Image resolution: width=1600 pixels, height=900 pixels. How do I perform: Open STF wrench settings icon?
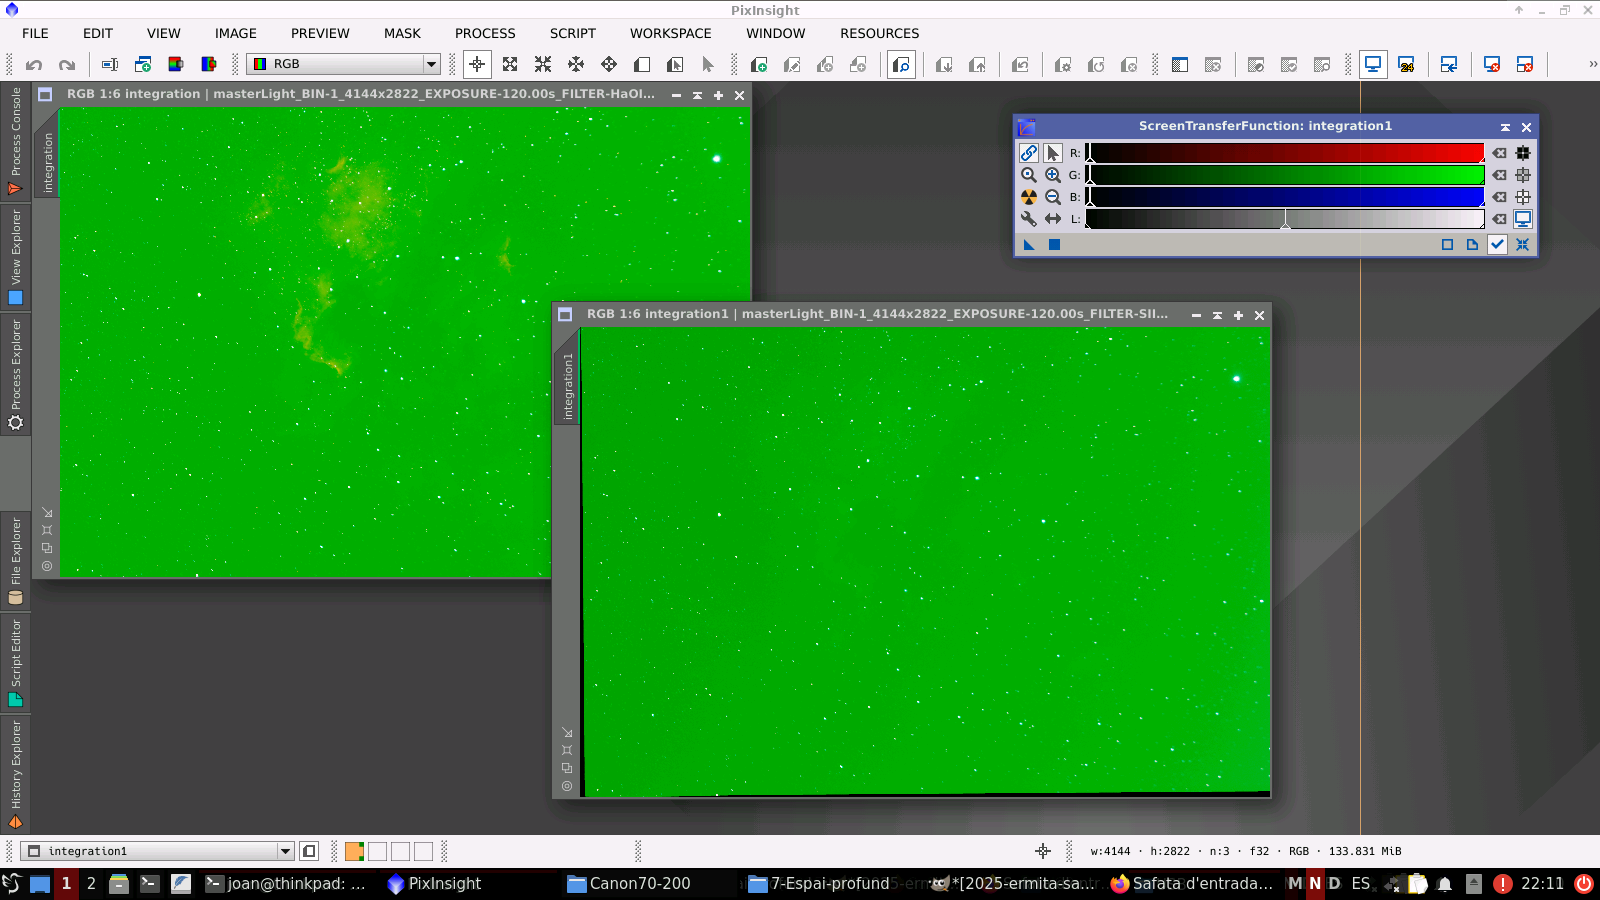(x=1028, y=219)
